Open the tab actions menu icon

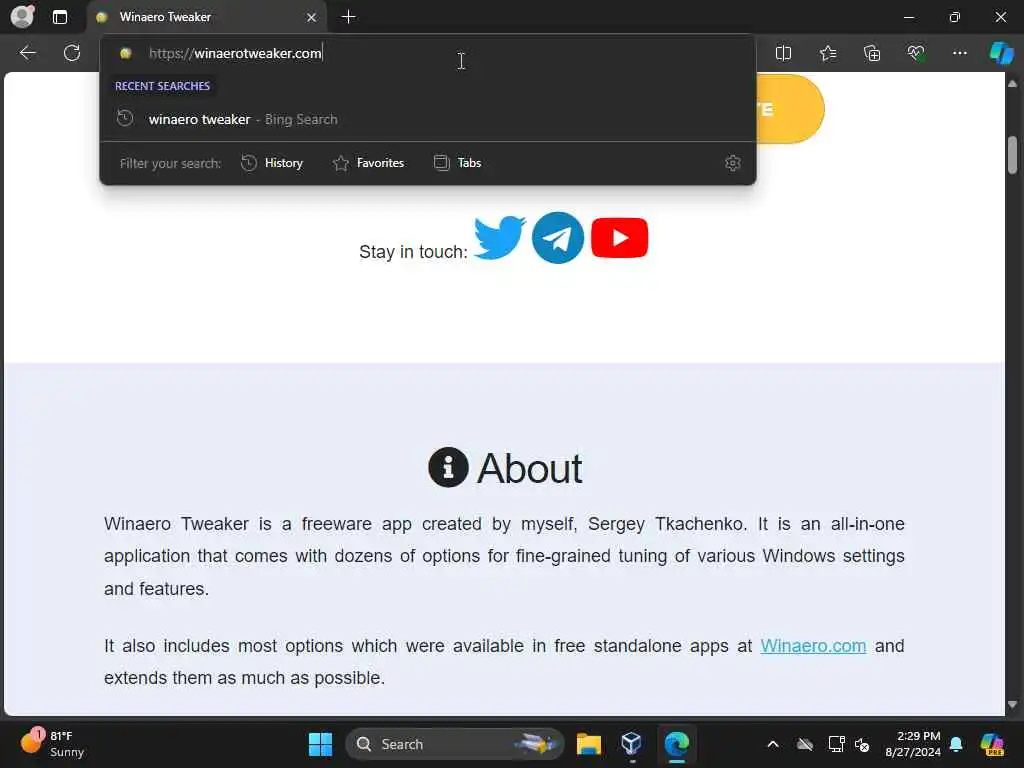coord(59,17)
